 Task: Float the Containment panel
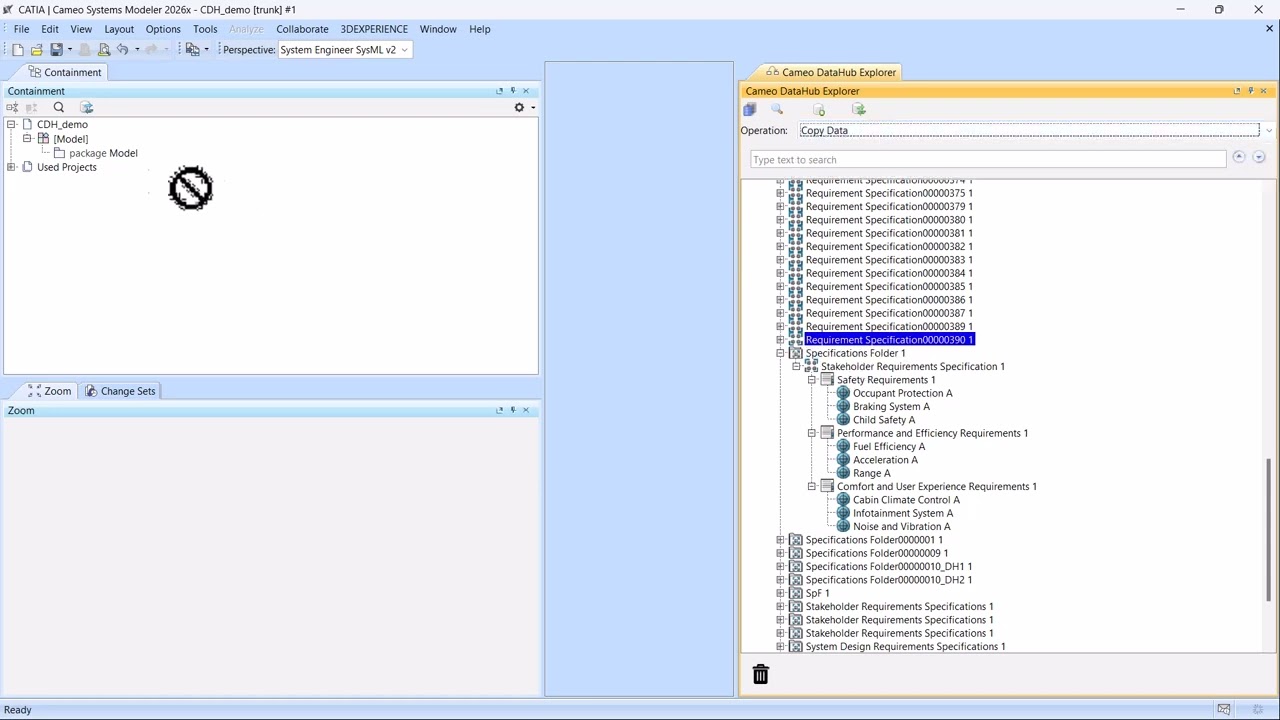click(x=500, y=91)
